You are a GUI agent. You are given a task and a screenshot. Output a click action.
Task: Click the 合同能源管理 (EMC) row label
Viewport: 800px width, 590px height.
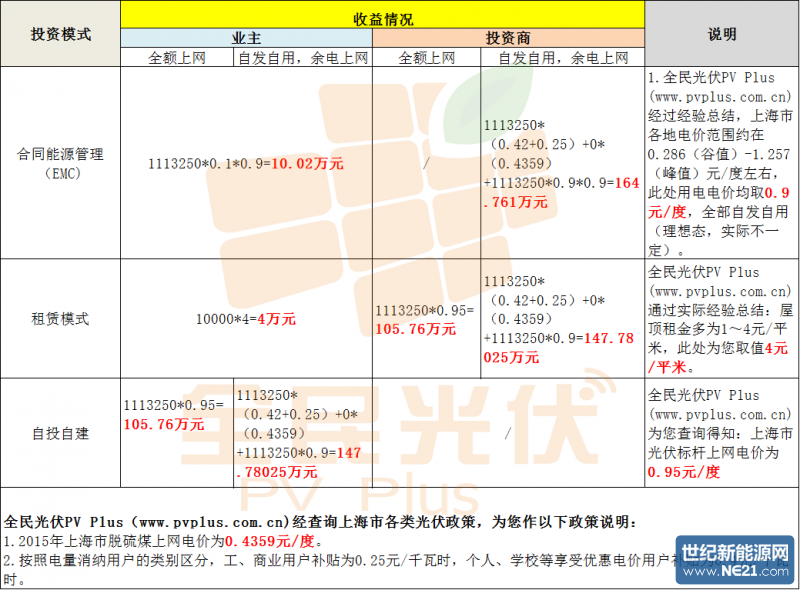tap(60, 163)
